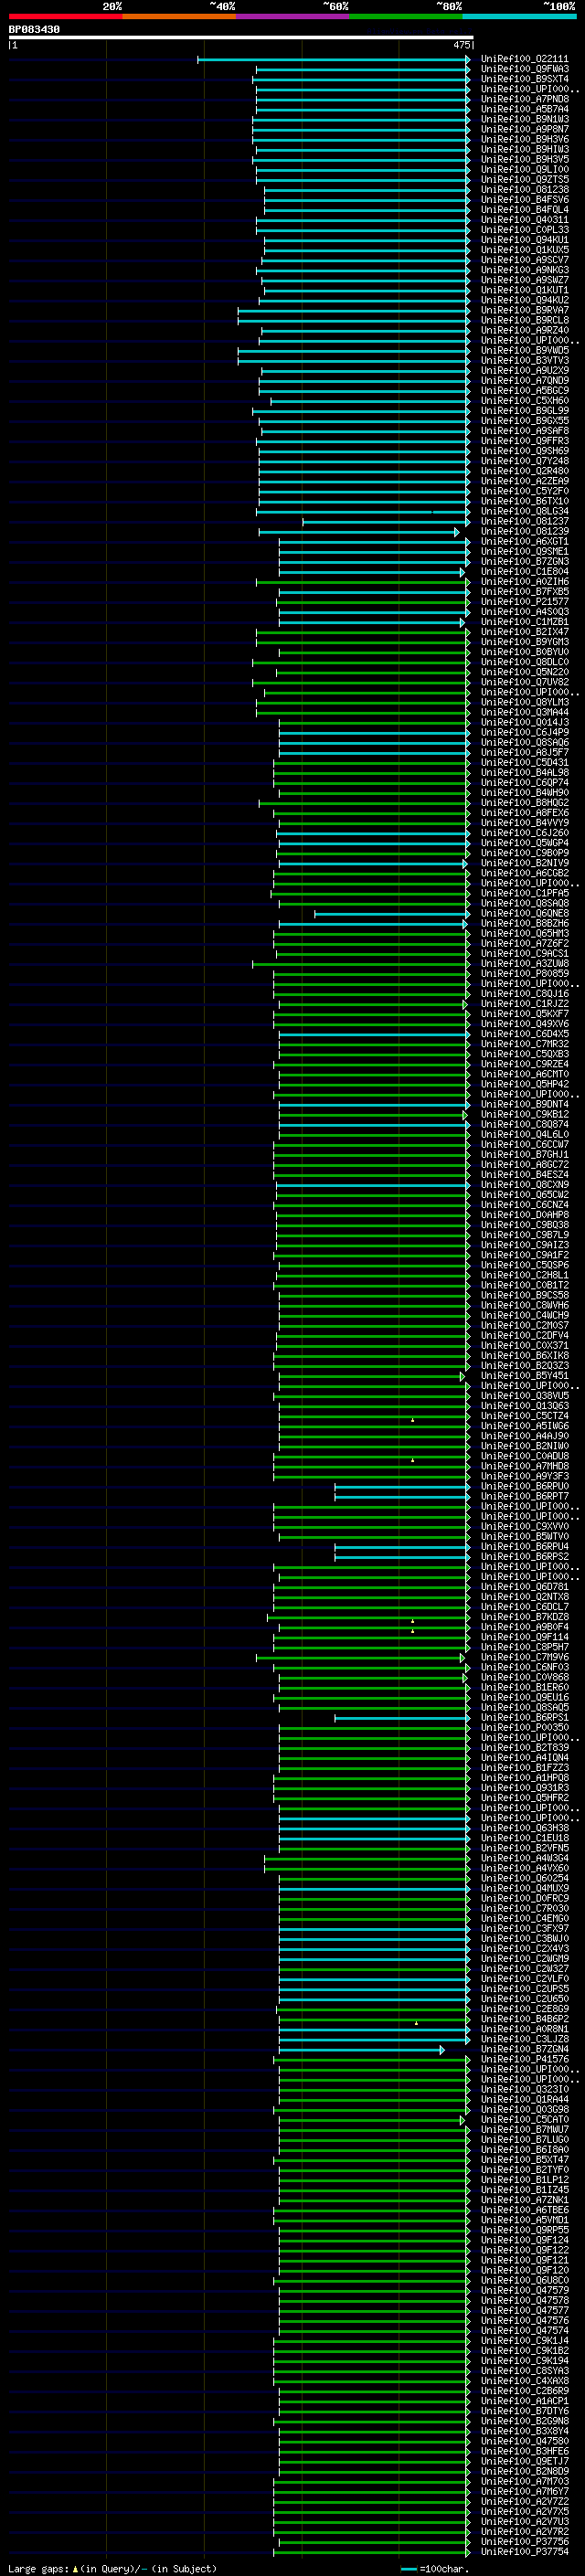Open hit UniRef100_C0PL33
Image resolution: width=585 pixels, height=2576 pixels.
coord(524,230)
